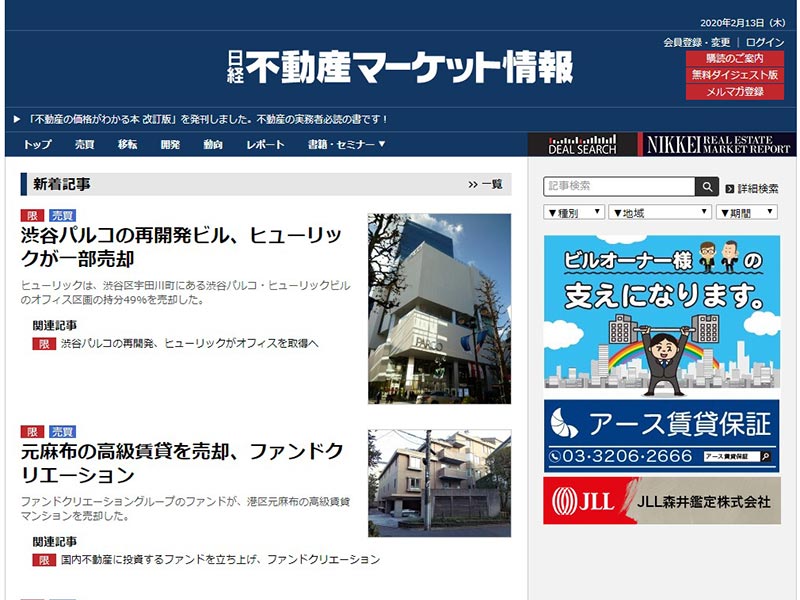
Task: Open the 売買 navigation tab
Action: [85, 144]
